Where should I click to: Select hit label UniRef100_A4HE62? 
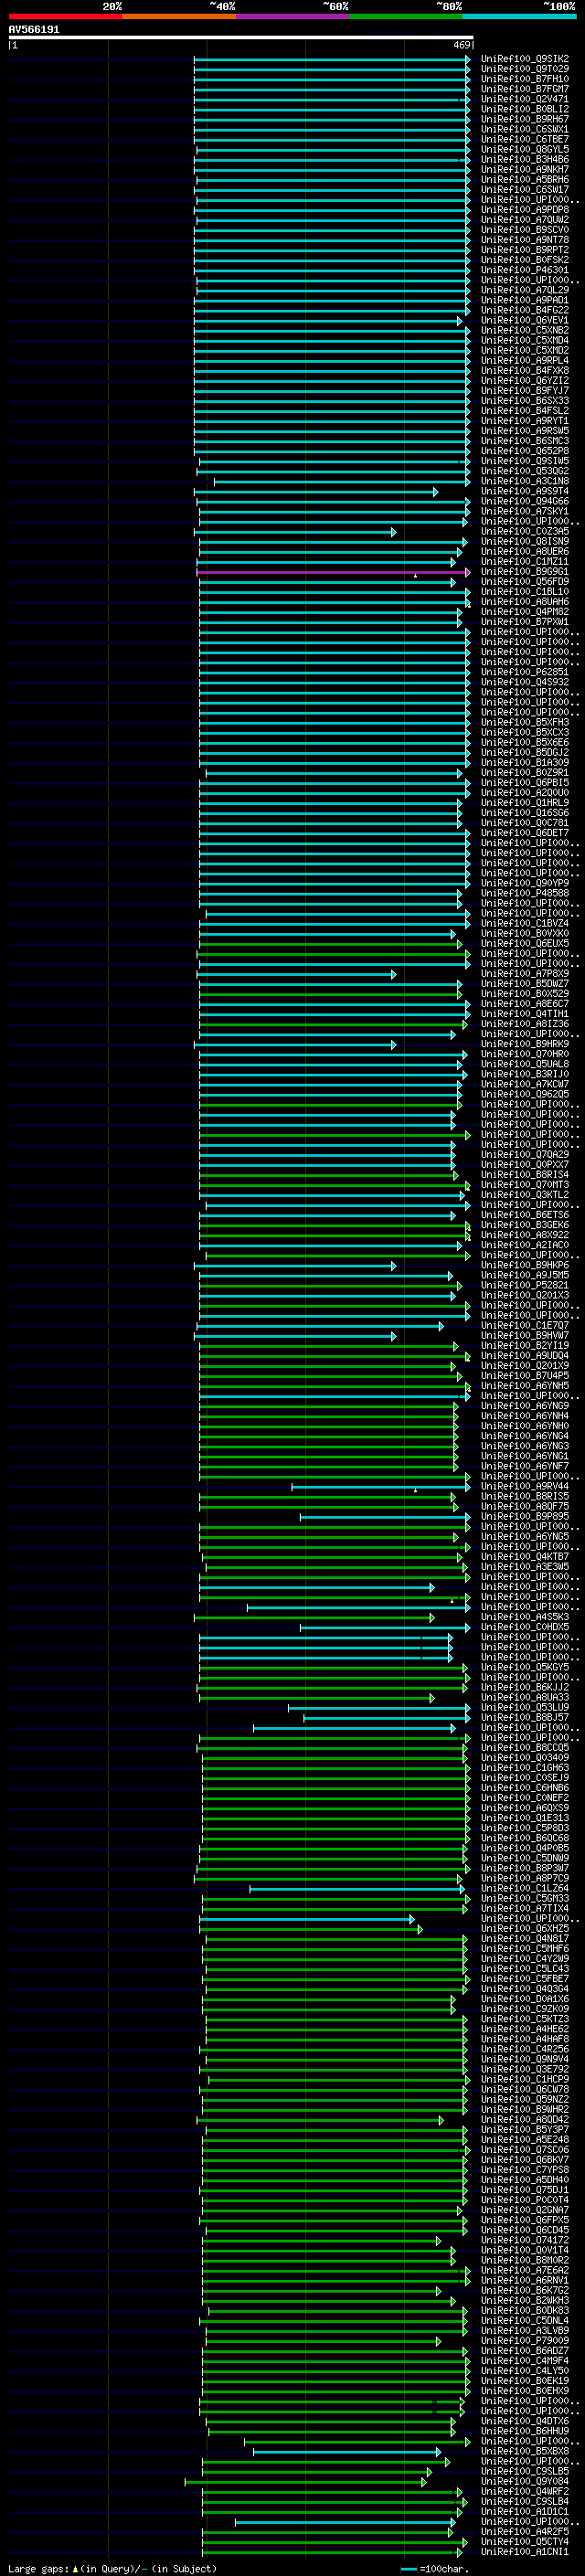click(x=525, y=2029)
